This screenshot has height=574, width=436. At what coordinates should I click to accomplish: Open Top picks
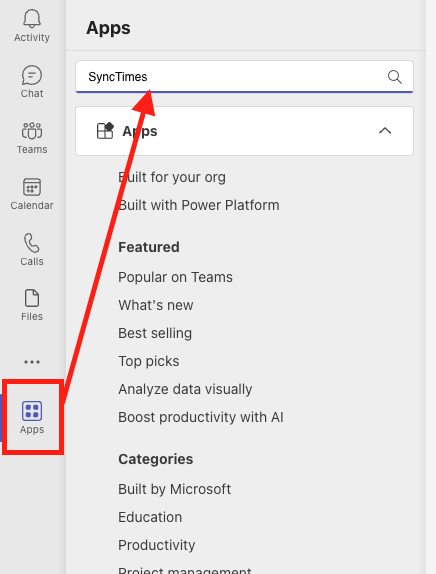[149, 361]
